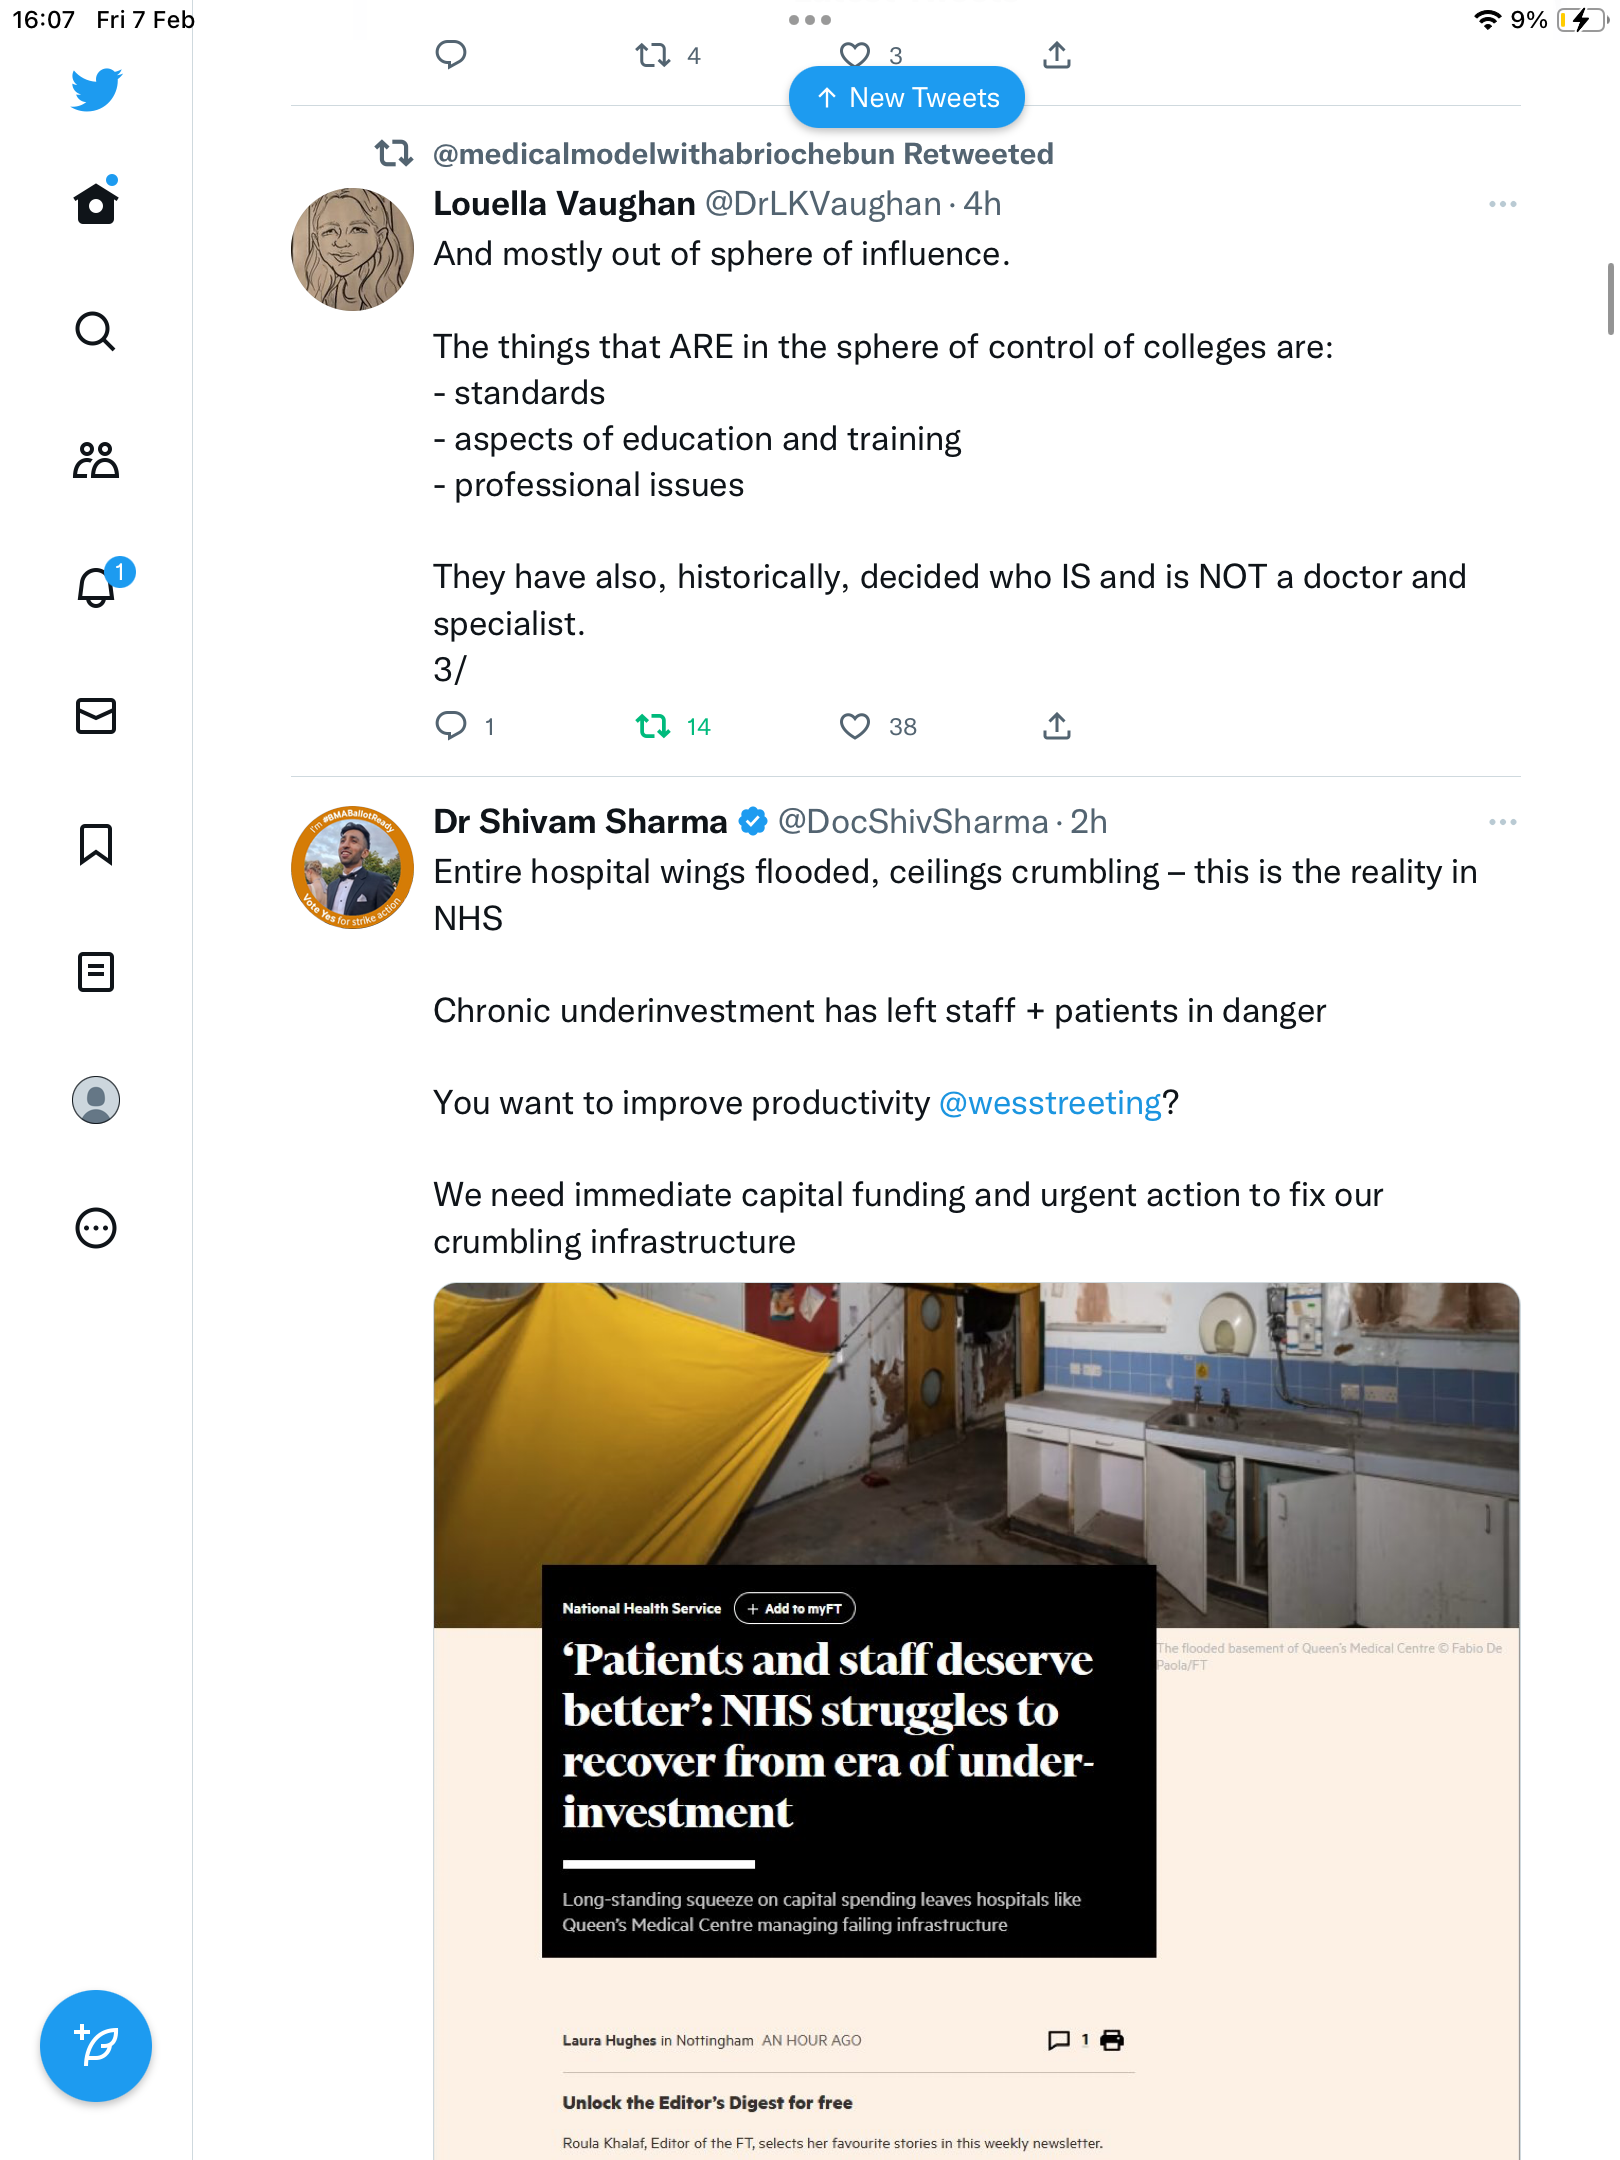Viewport: 1620px width, 2160px height.
Task: Open the Search icon in sidebar
Action: [96, 331]
